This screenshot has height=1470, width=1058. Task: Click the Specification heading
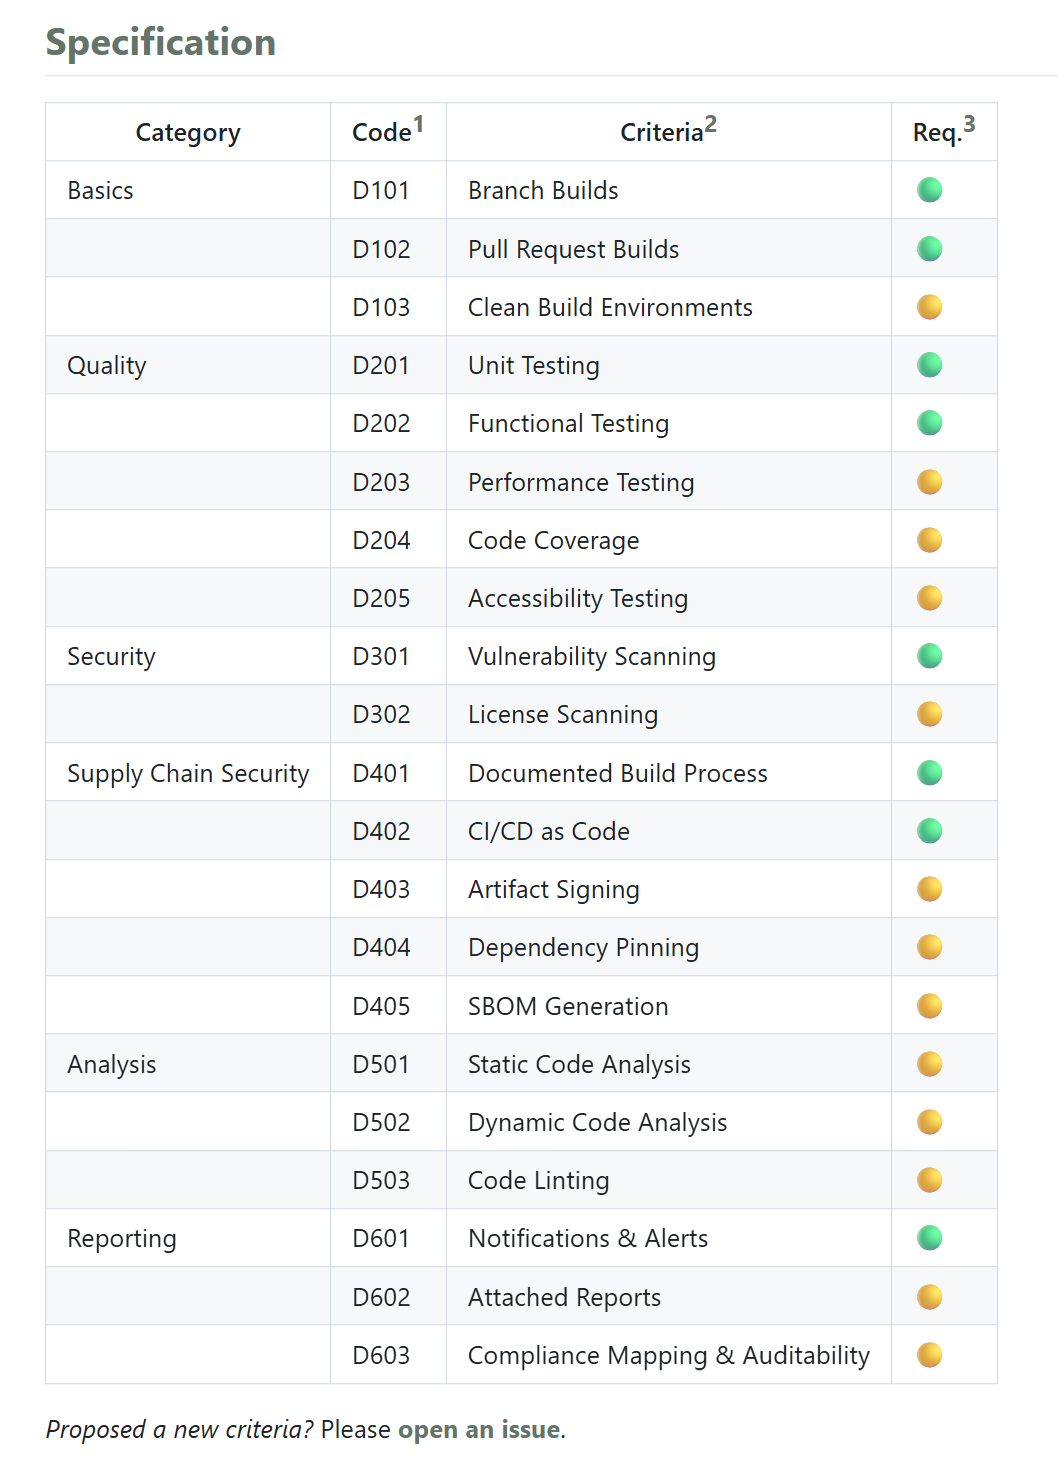[x=161, y=43]
